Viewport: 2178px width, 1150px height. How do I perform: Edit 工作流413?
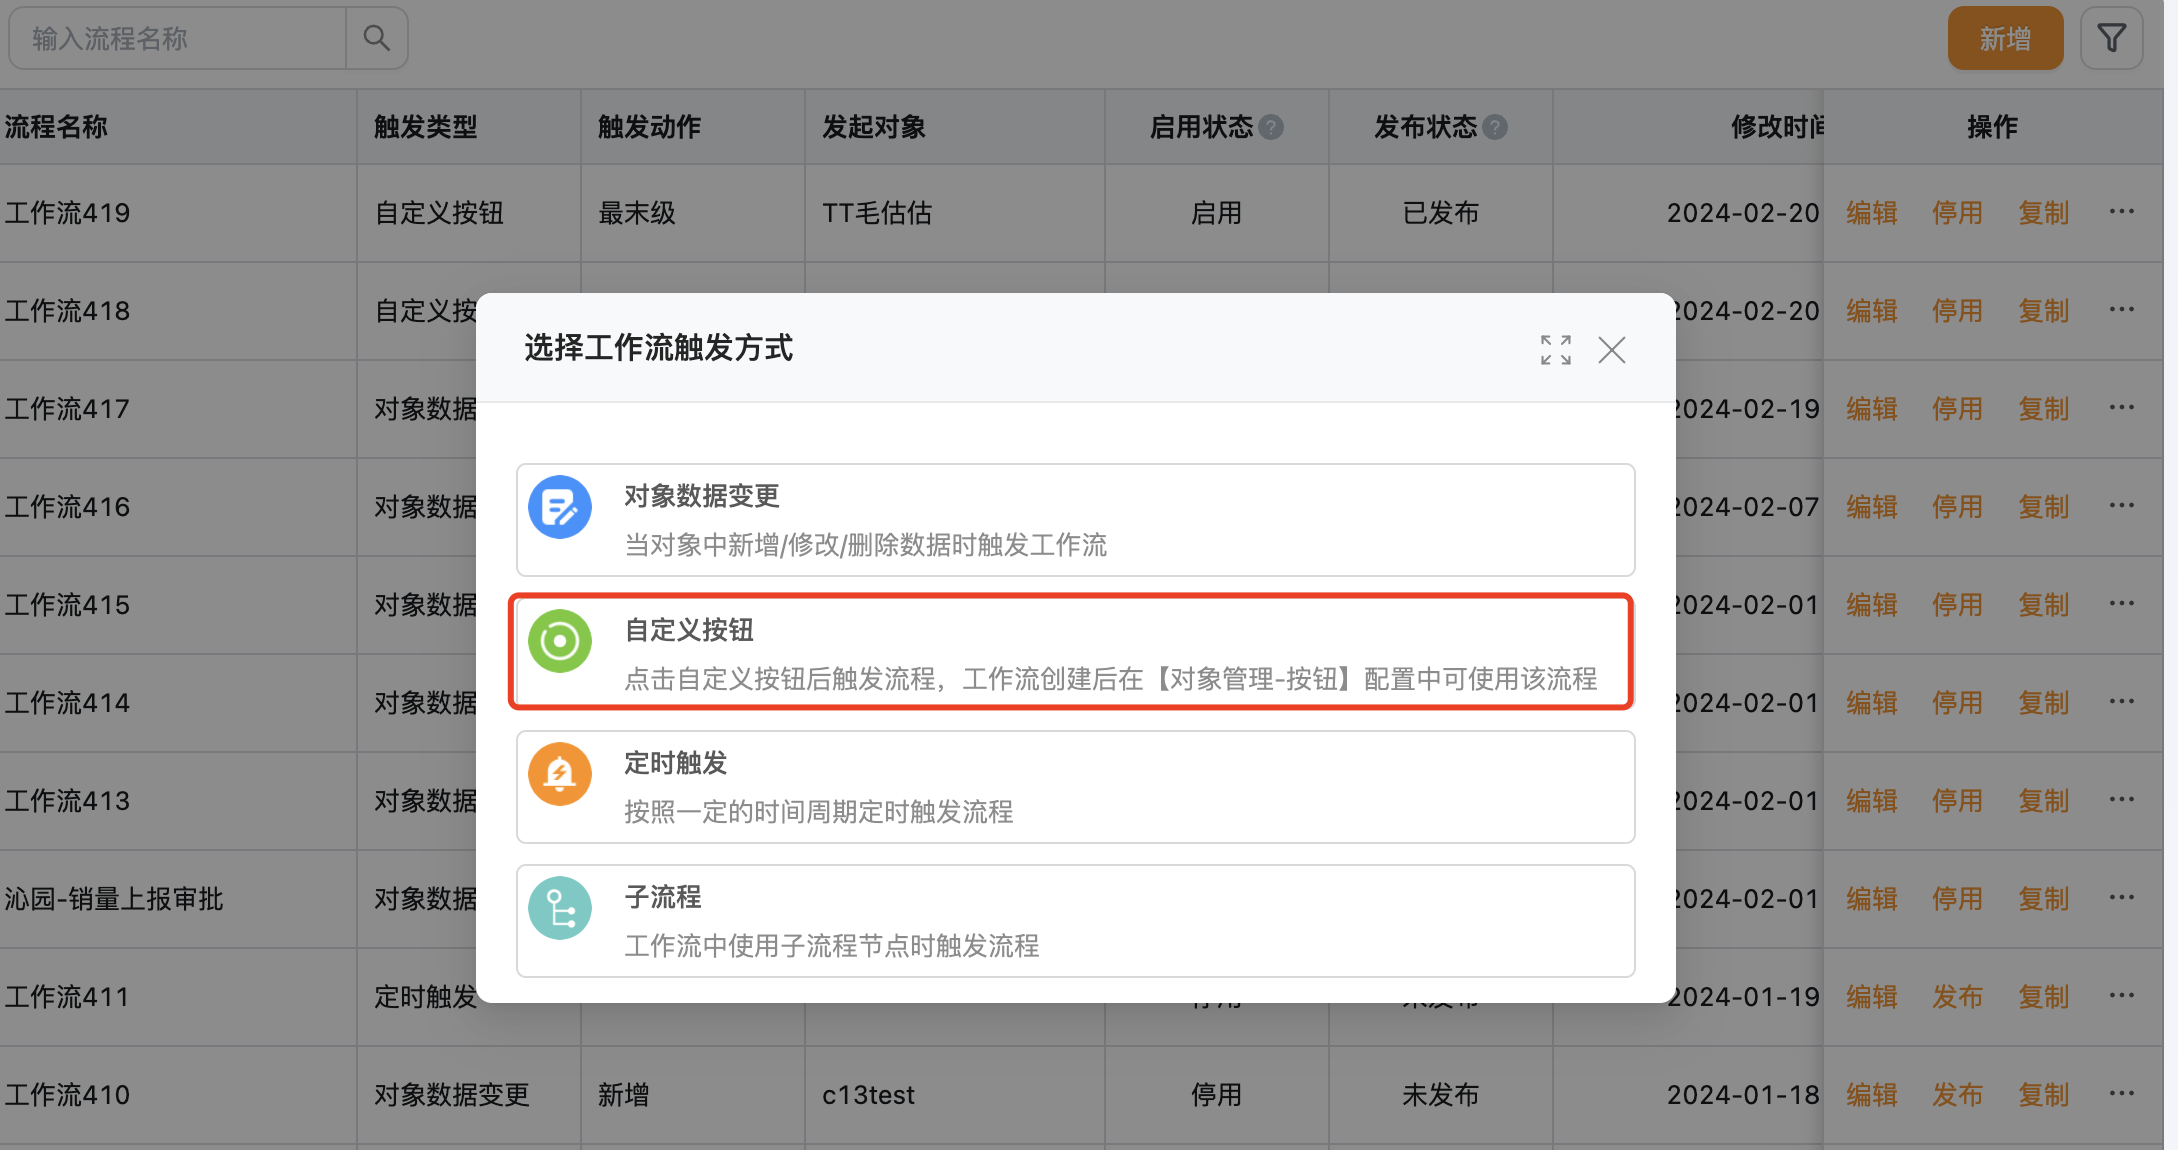pyautogui.click(x=1872, y=801)
